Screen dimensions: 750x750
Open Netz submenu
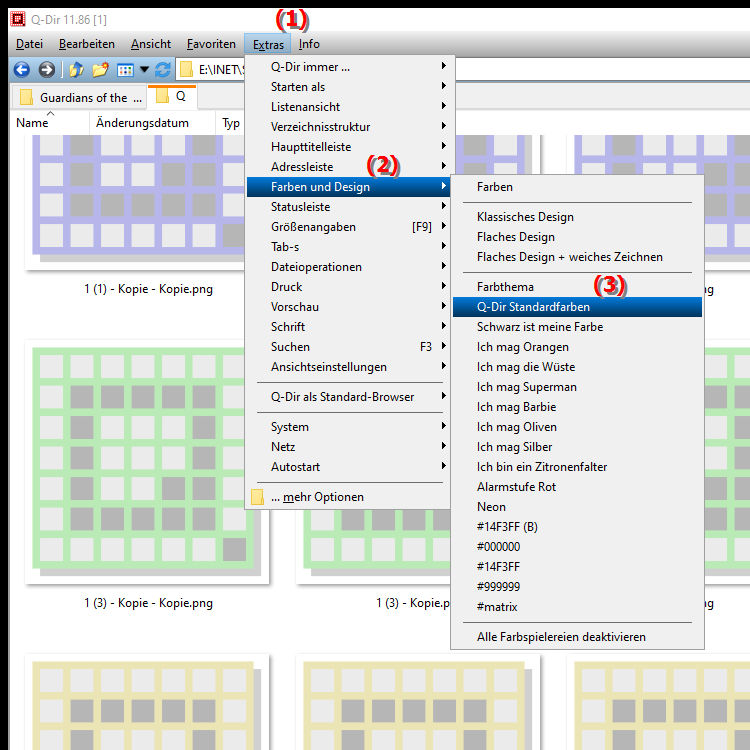[x=348, y=447]
